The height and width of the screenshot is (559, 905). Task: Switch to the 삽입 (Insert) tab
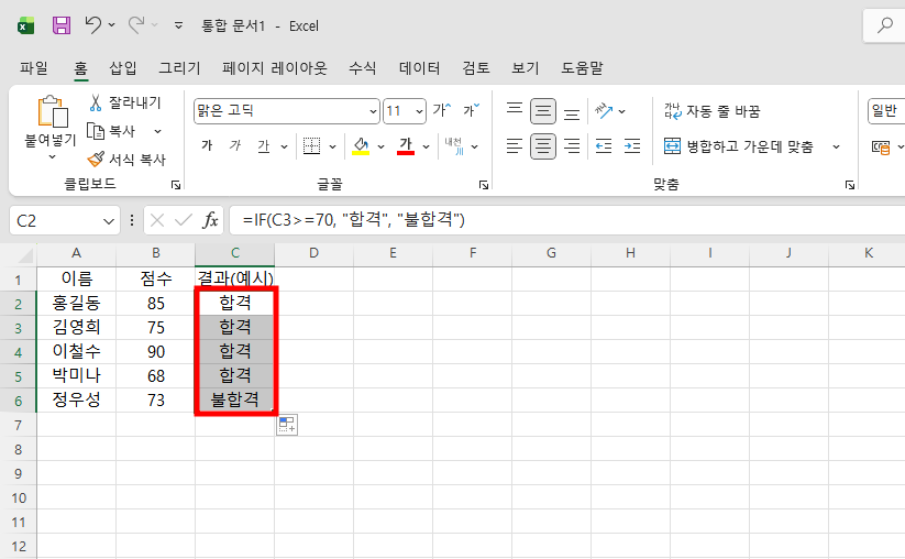pyautogui.click(x=123, y=68)
